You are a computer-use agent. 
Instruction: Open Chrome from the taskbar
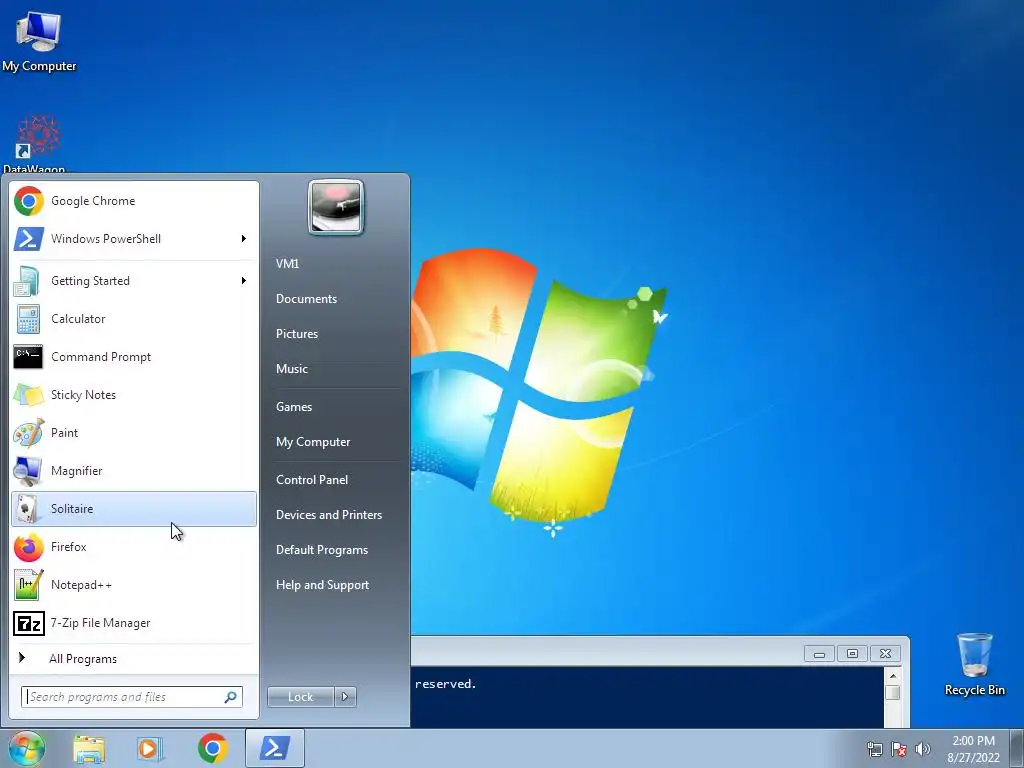(212, 748)
